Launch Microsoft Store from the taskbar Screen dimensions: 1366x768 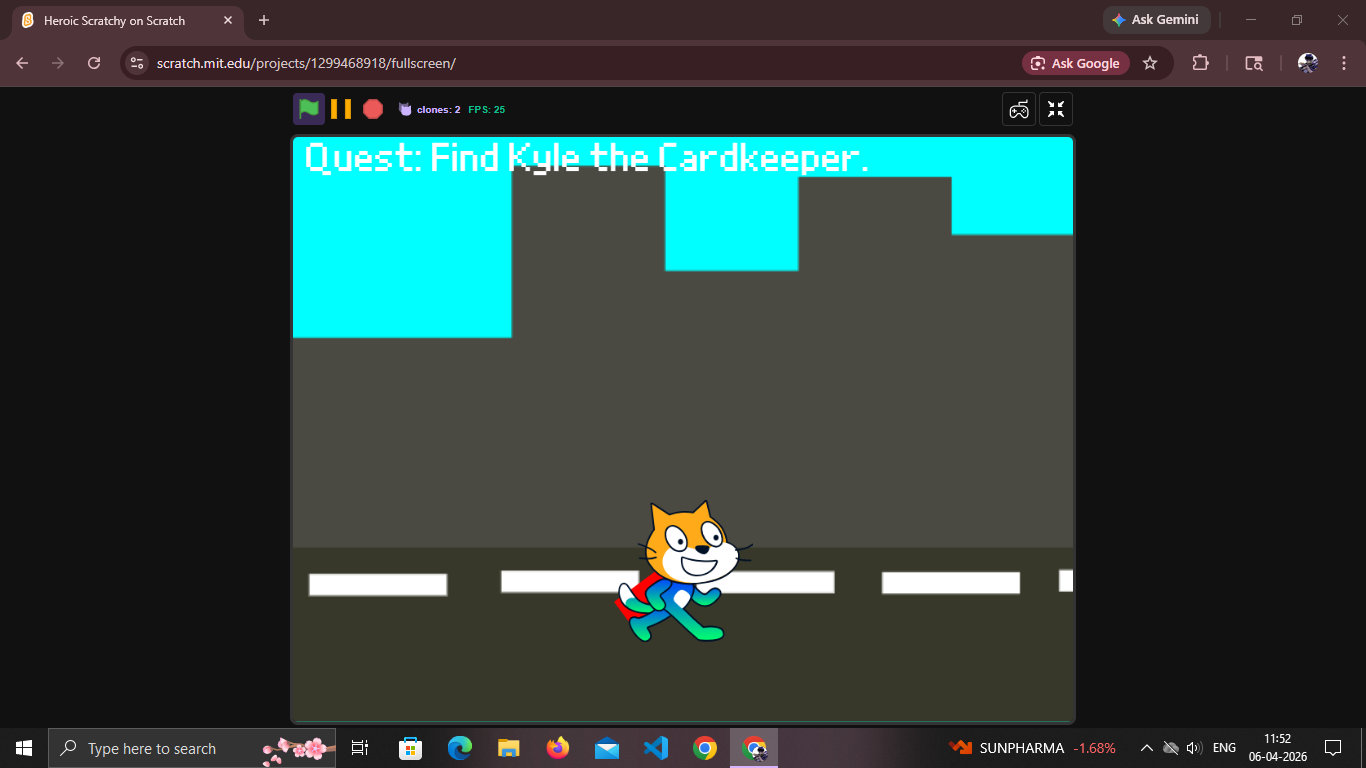tap(410, 748)
